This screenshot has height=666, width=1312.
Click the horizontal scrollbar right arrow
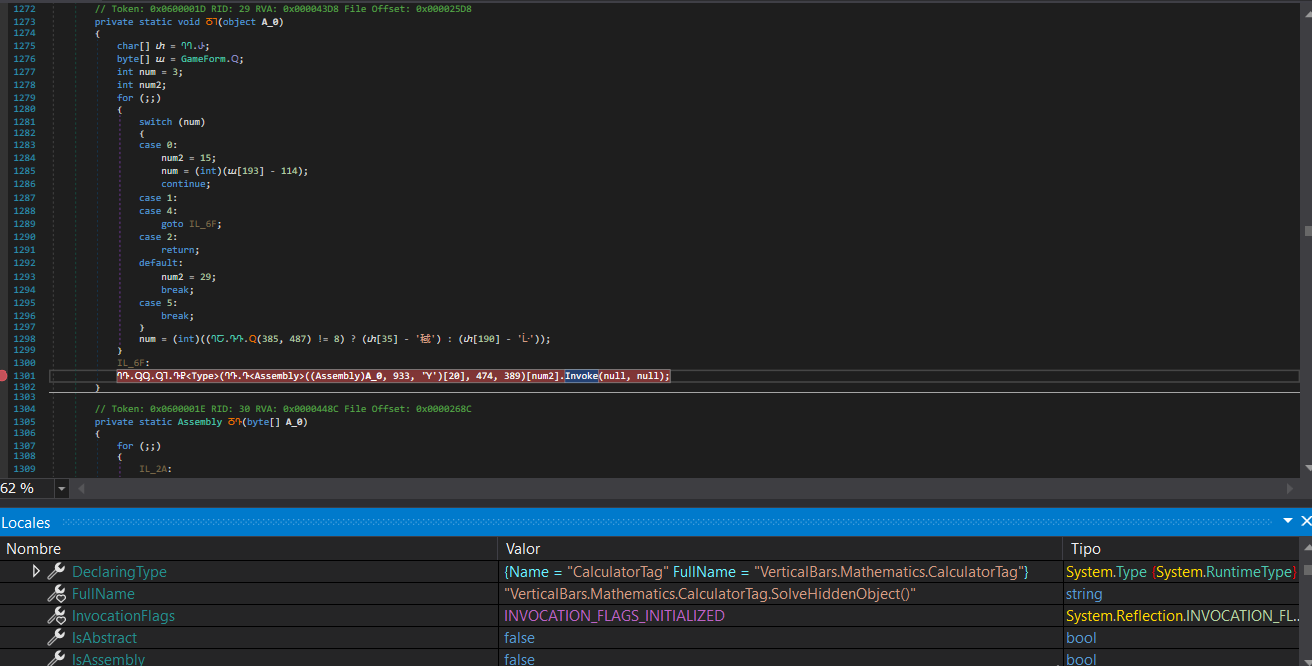click(1291, 489)
